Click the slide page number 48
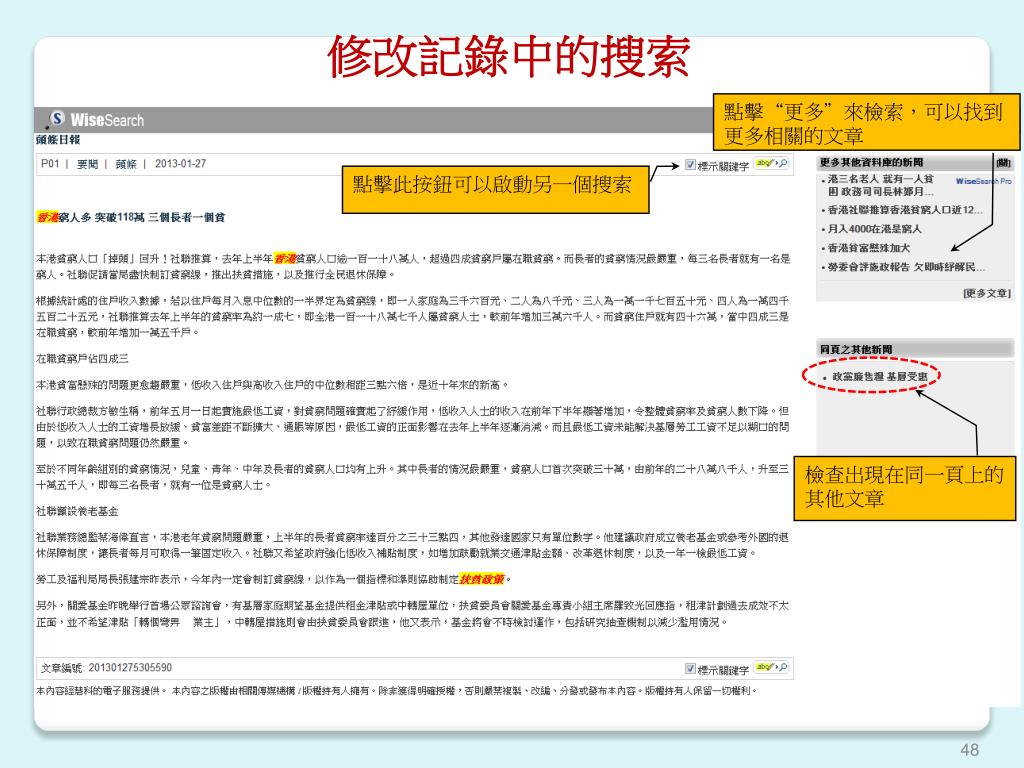 pyautogui.click(x=970, y=749)
